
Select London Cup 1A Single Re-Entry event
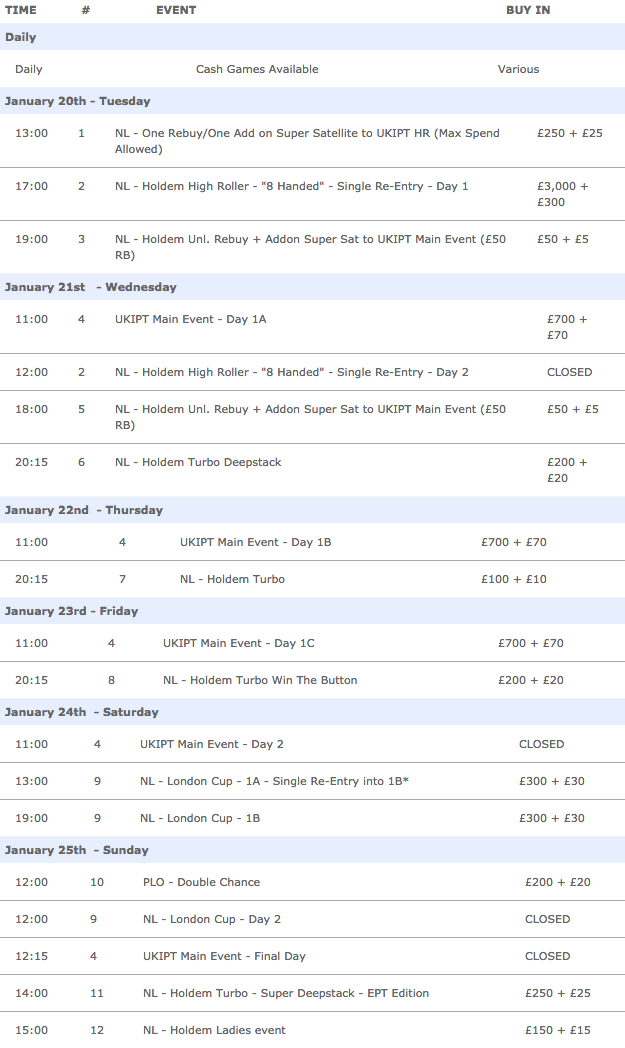point(274,781)
